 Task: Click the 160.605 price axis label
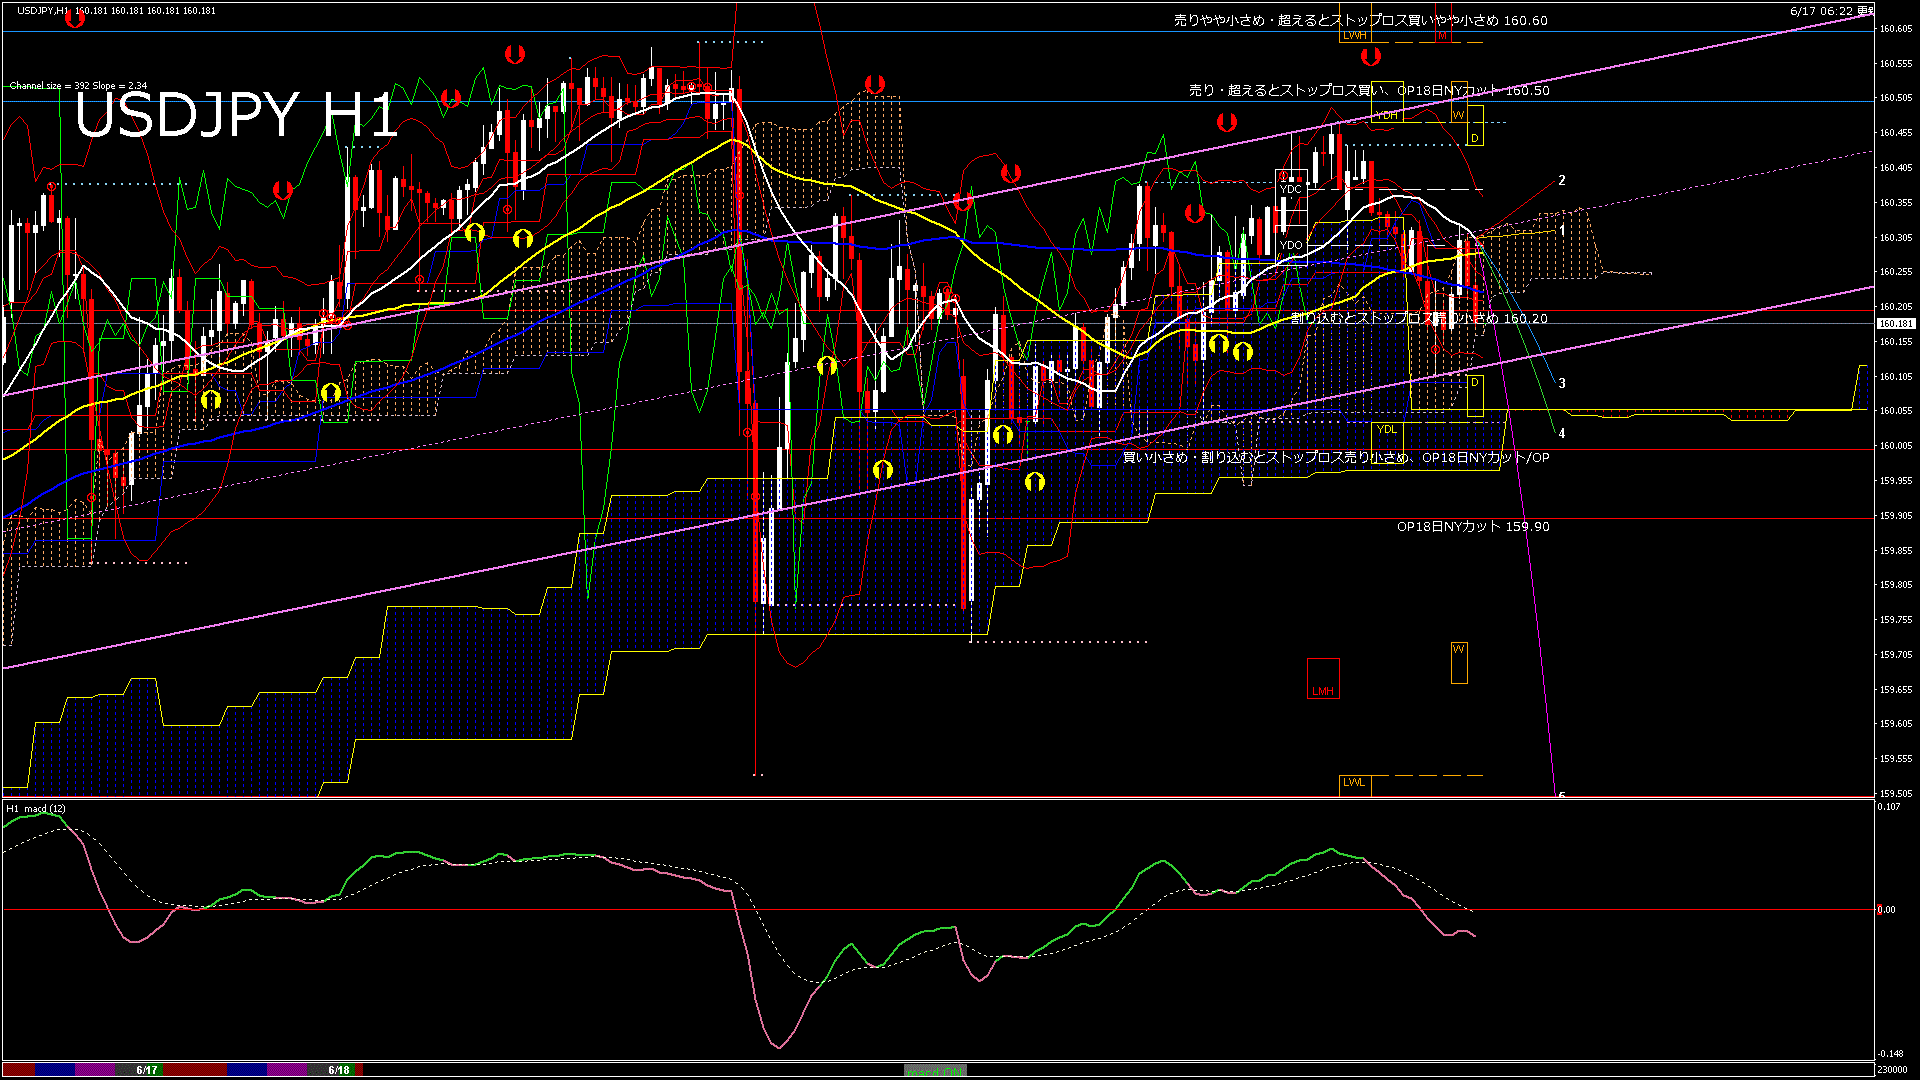tap(1896, 29)
